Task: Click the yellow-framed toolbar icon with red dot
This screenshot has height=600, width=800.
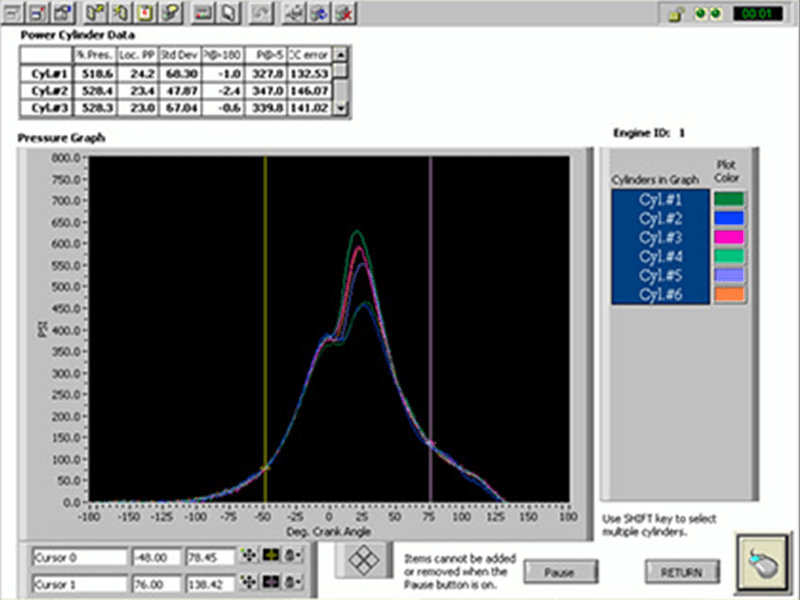Action: point(145,13)
